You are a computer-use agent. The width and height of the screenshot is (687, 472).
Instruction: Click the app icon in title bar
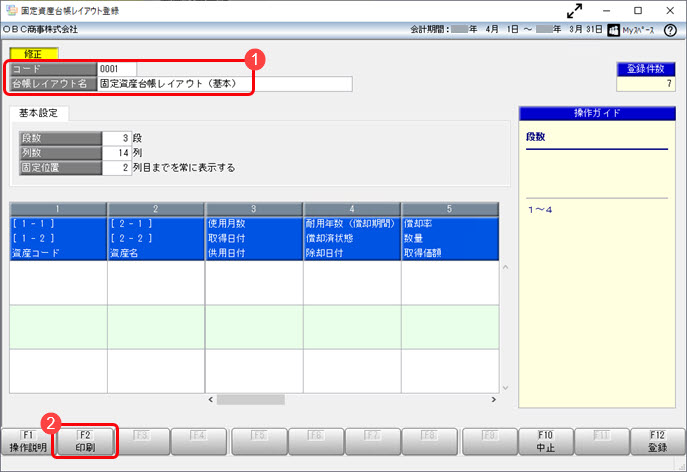[x=9, y=10]
